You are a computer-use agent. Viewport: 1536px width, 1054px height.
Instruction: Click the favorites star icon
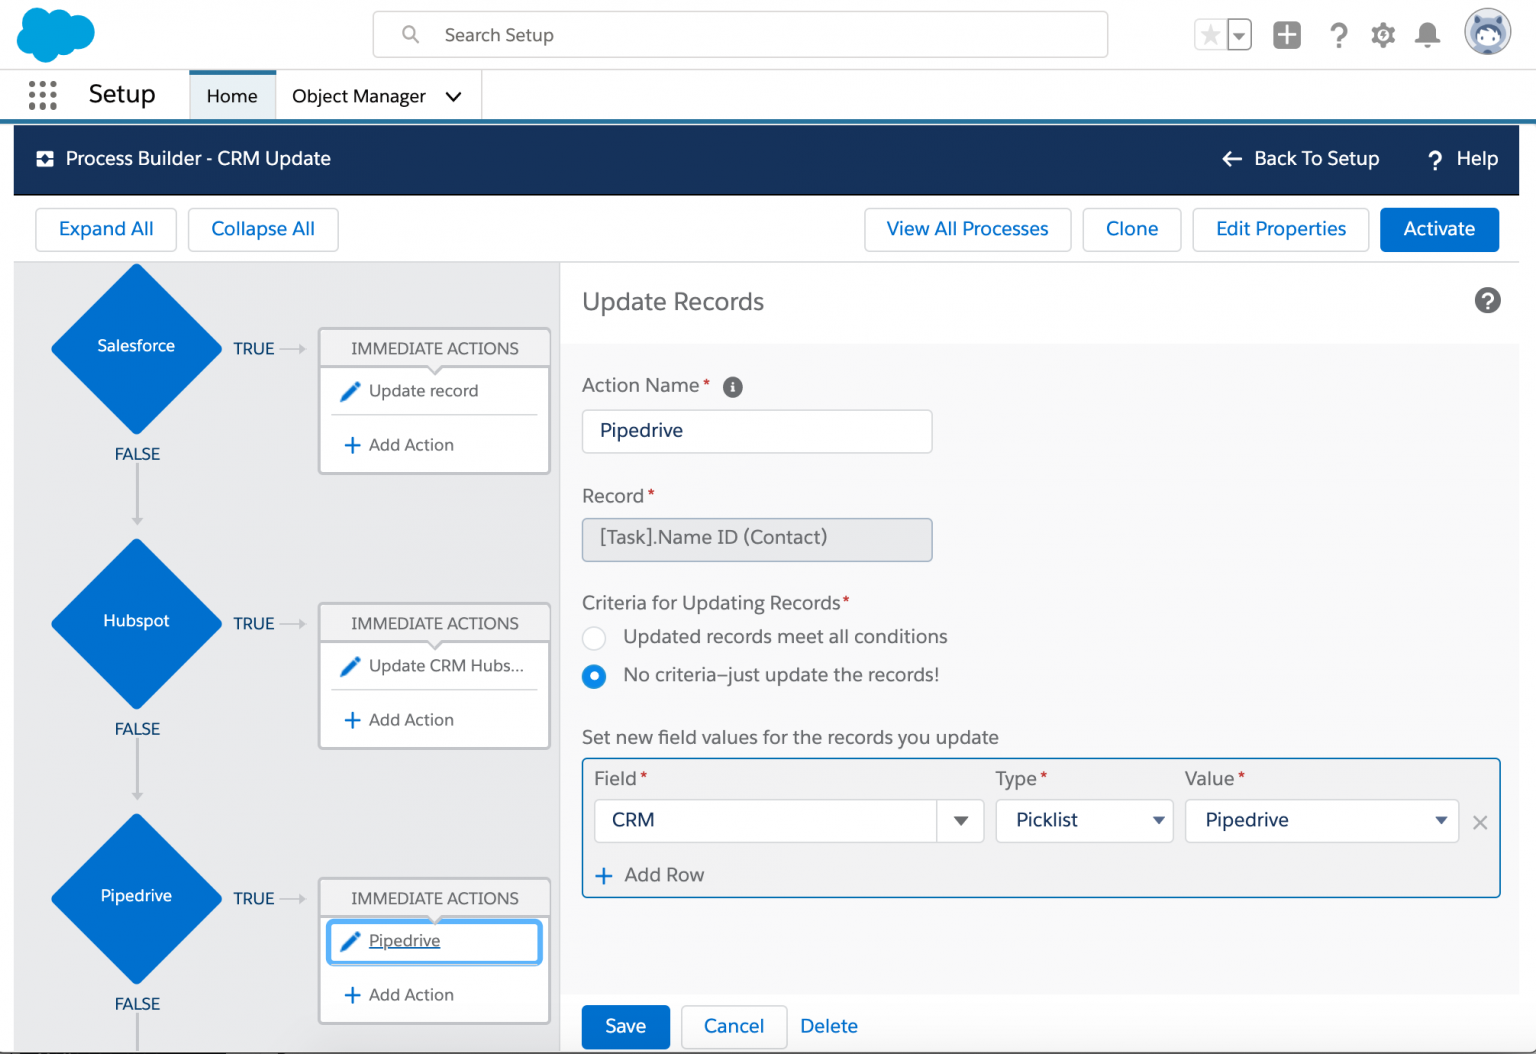pyautogui.click(x=1210, y=35)
